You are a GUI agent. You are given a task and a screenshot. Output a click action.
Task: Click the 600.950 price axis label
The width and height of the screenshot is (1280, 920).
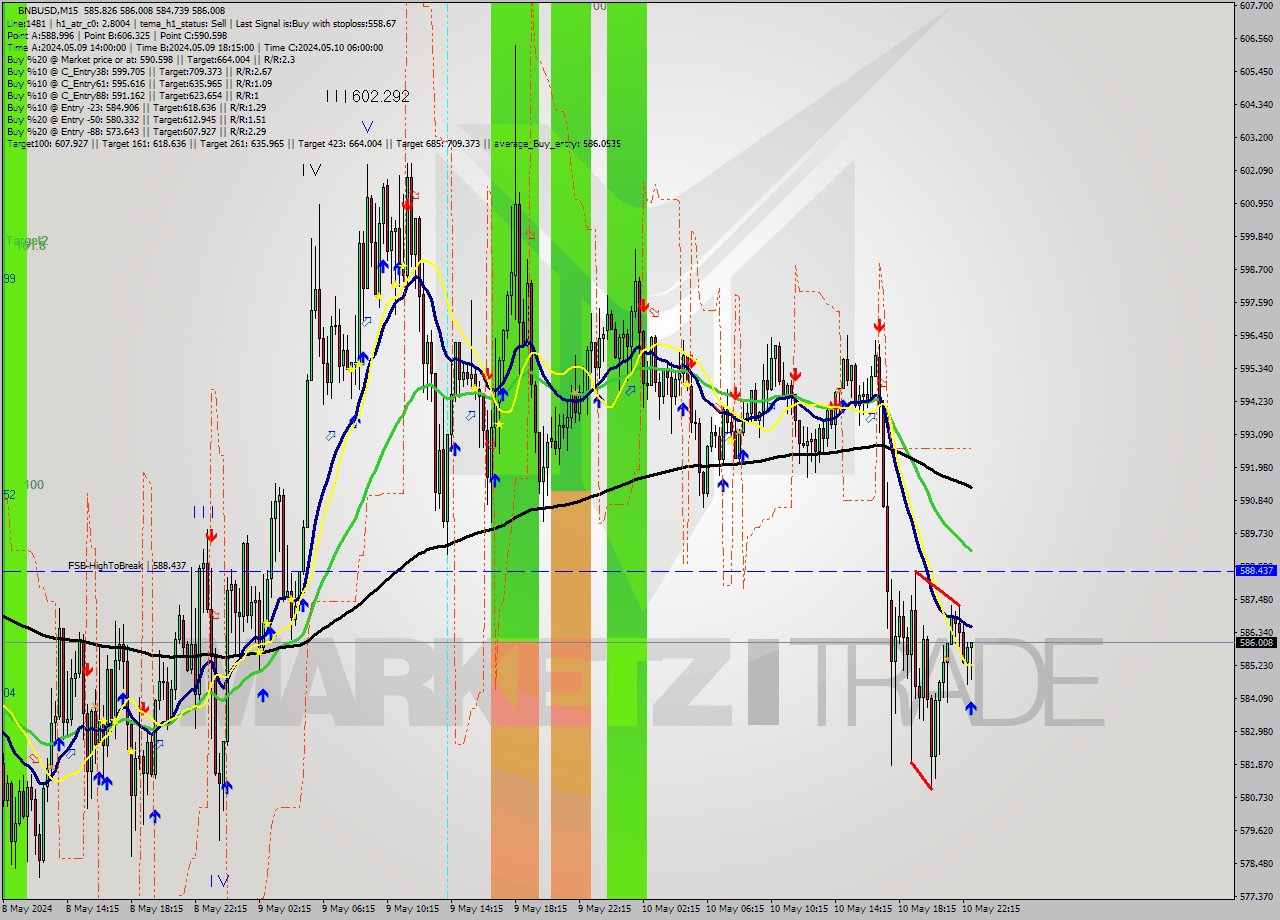pyautogui.click(x=1256, y=203)
